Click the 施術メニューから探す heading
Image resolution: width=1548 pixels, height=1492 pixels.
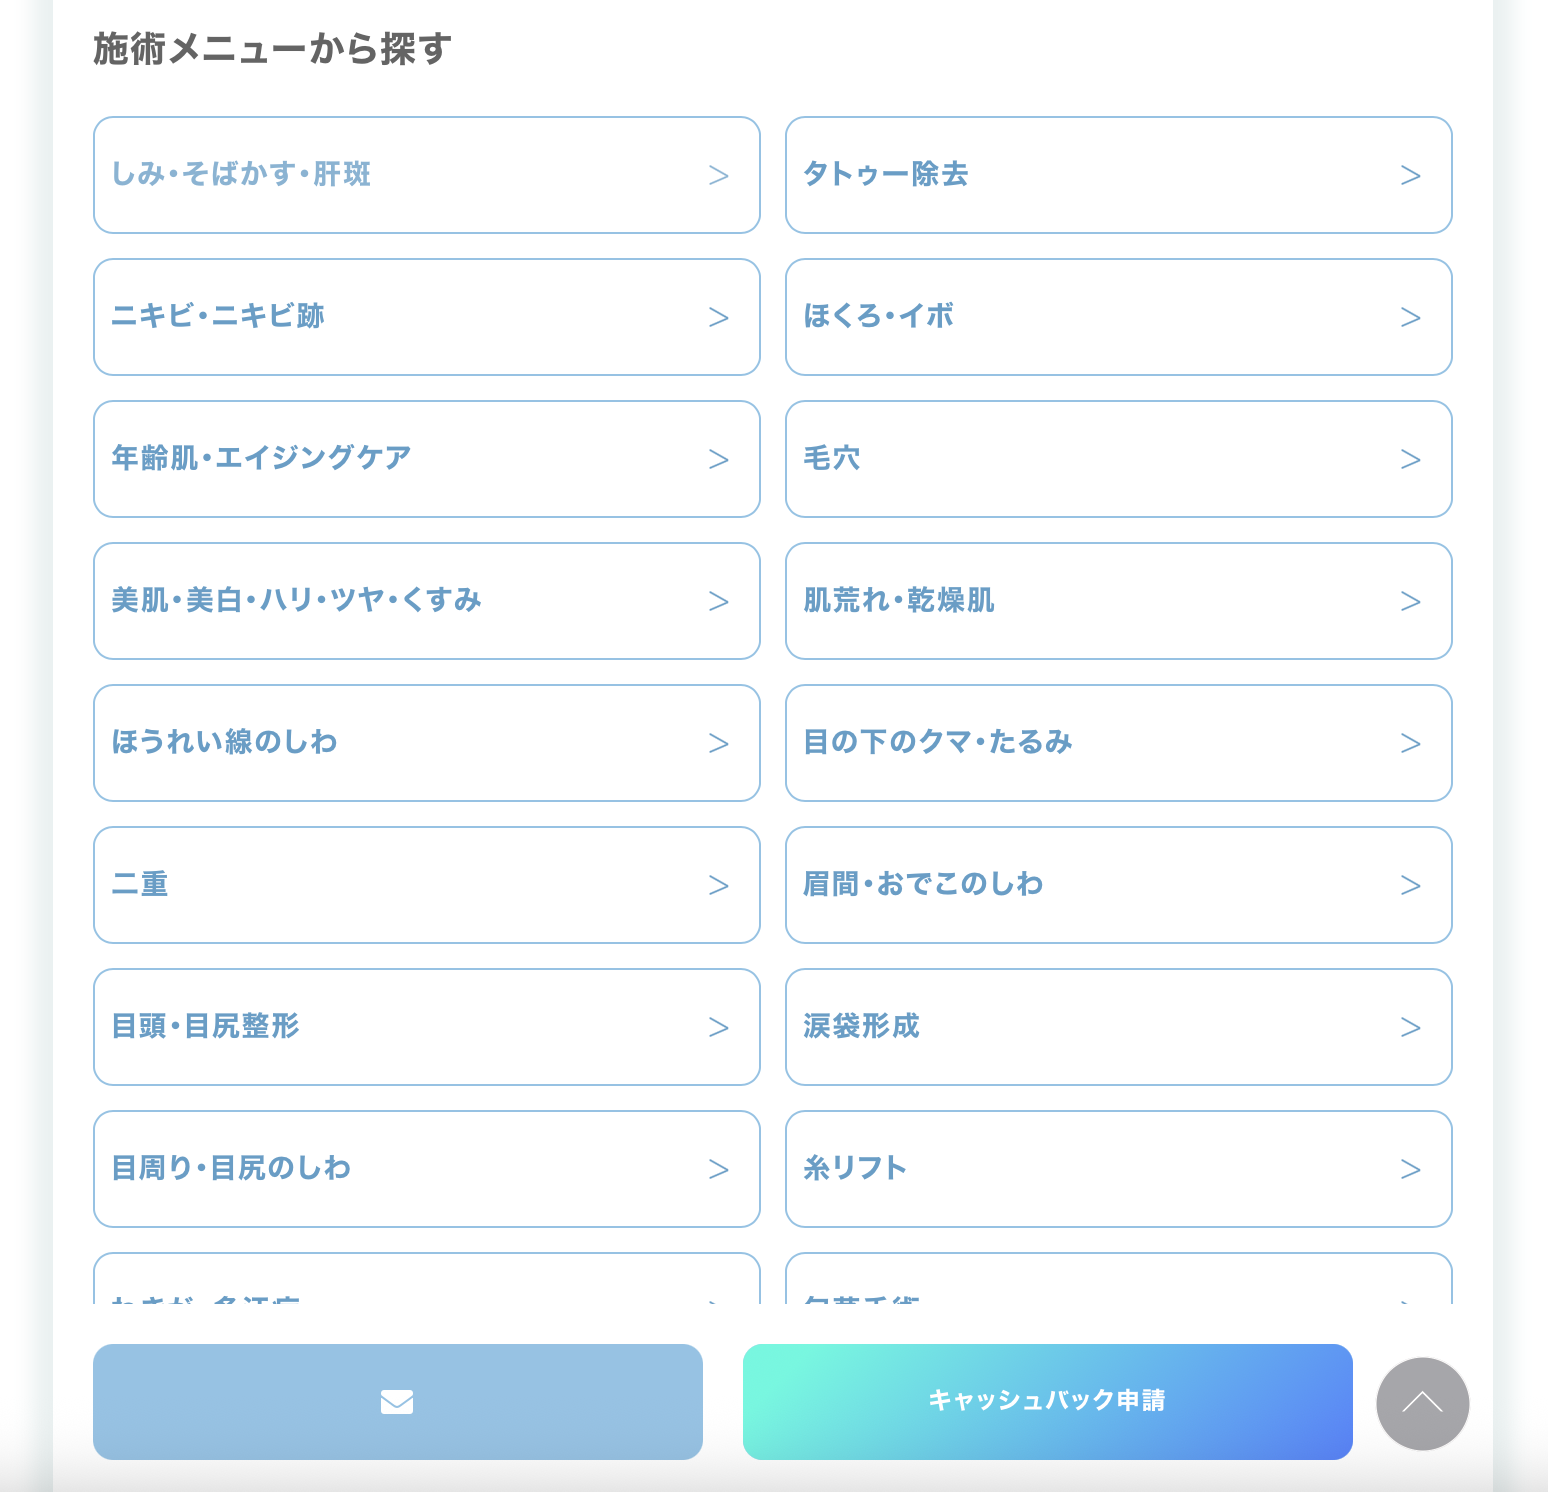(272, 49)
